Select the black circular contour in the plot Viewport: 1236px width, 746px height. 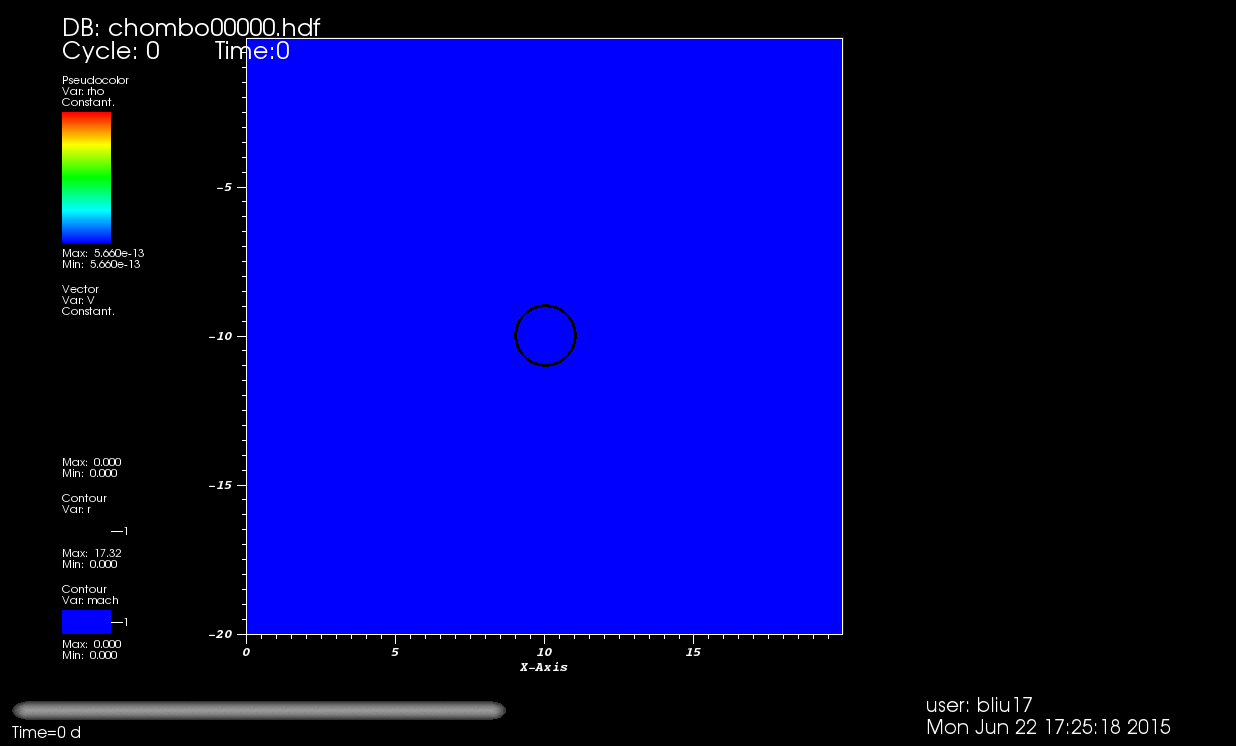coord(545,335)
